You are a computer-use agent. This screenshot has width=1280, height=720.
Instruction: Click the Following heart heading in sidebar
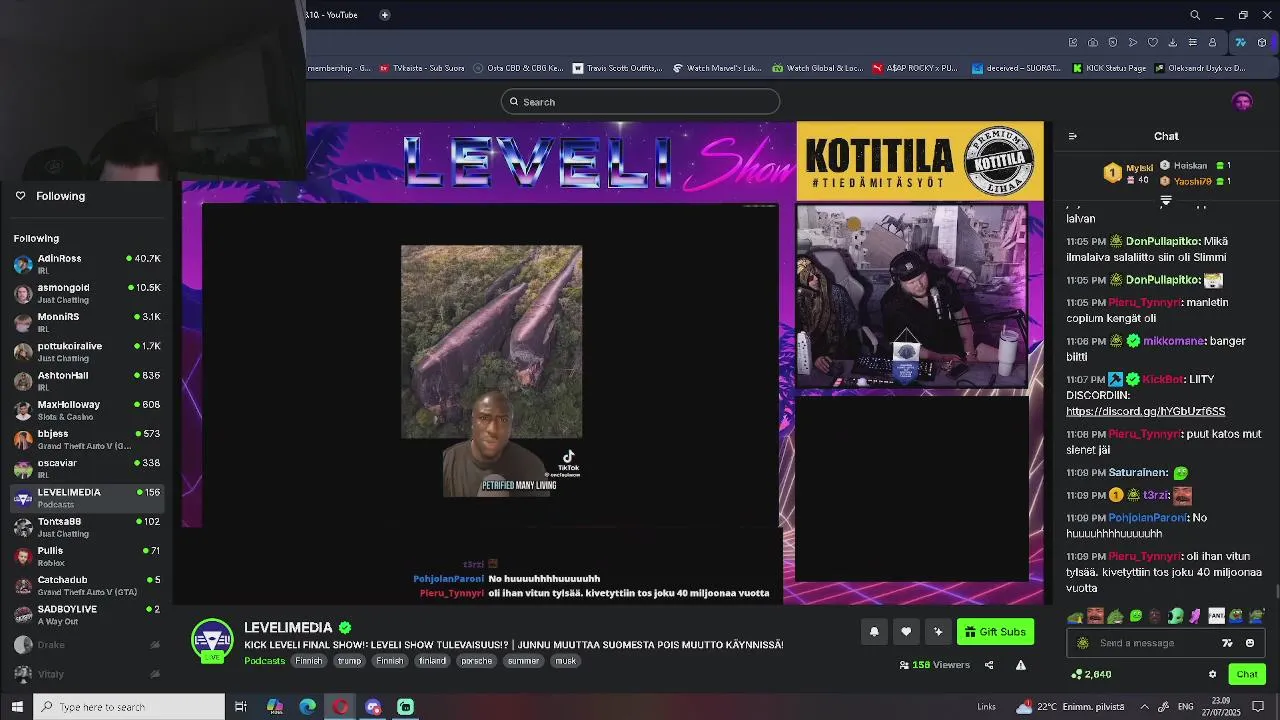point(50,196)
